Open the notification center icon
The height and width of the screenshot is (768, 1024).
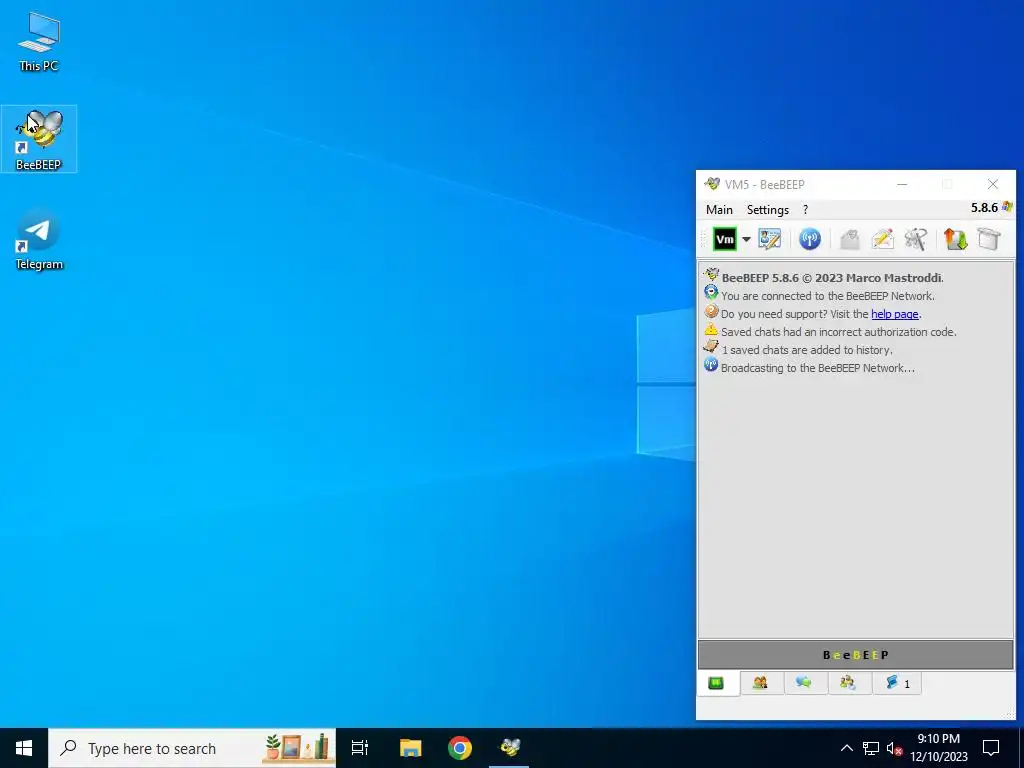tap(991, 748)
